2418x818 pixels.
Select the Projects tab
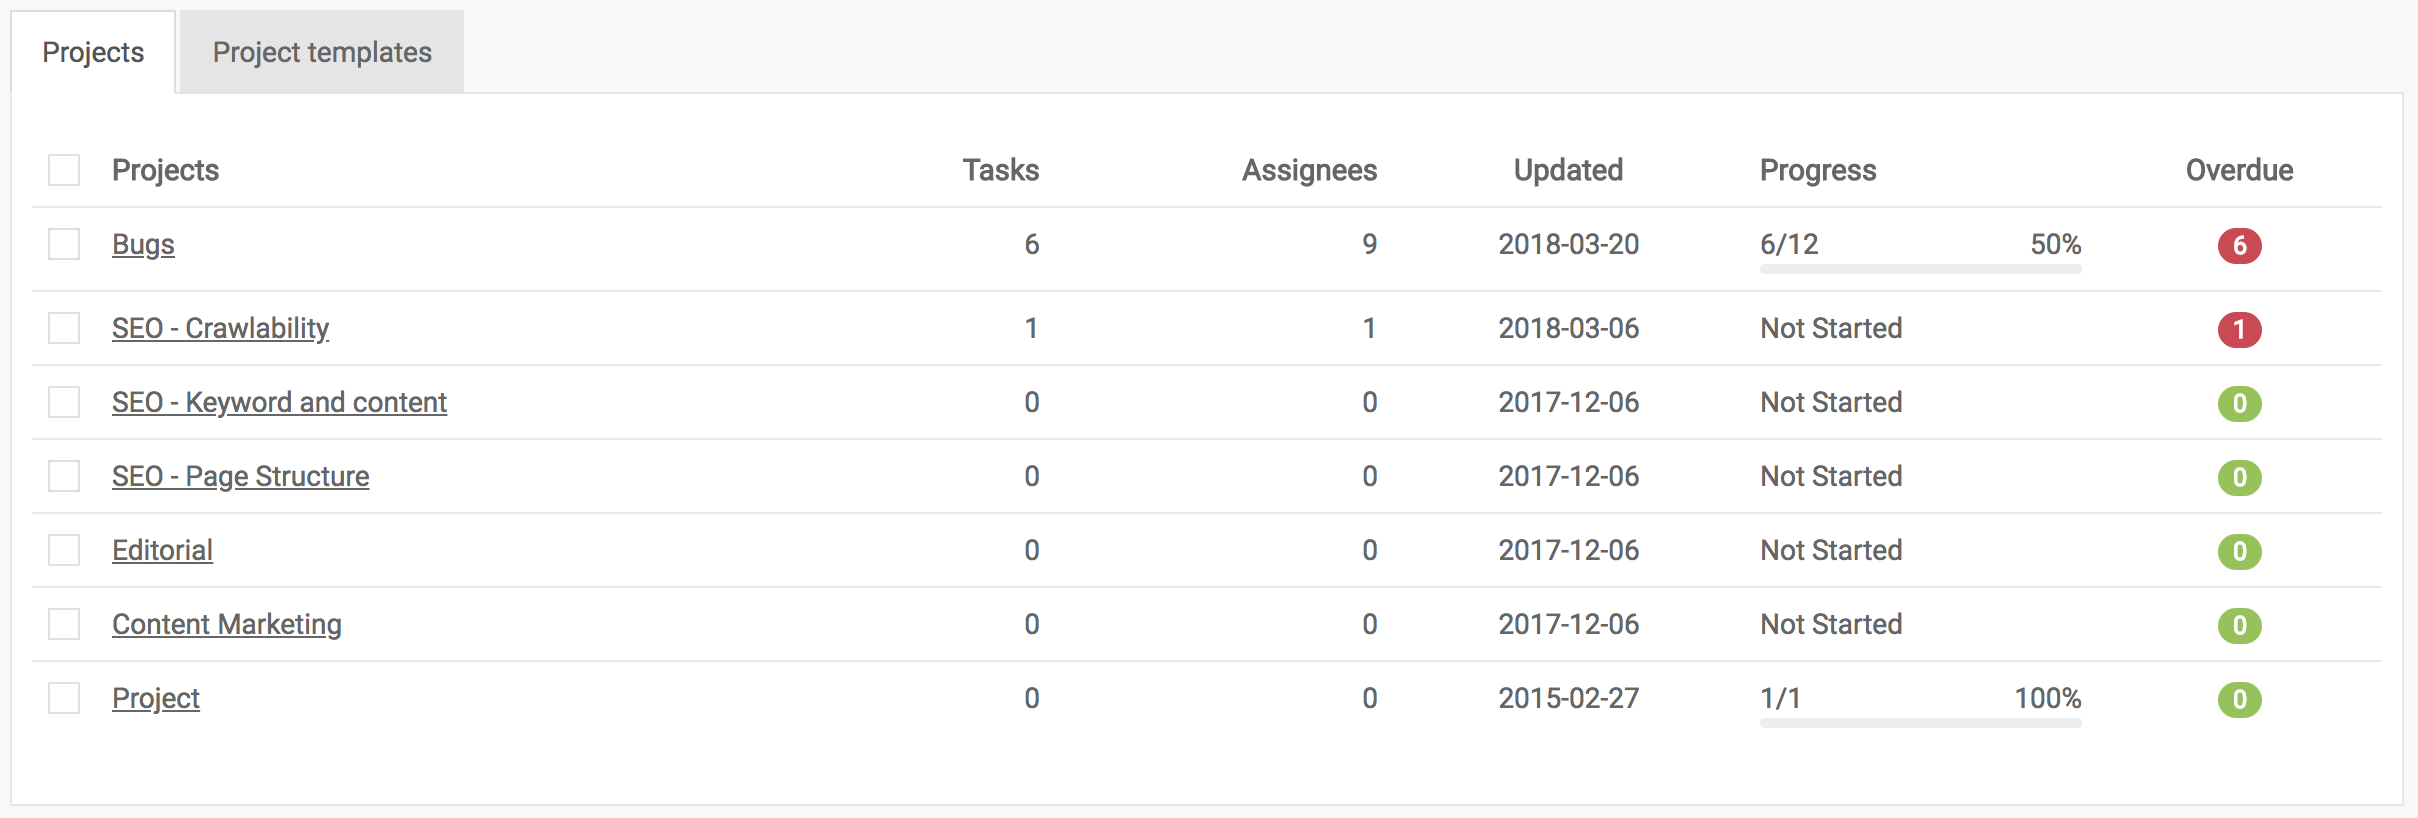(92, 51)
